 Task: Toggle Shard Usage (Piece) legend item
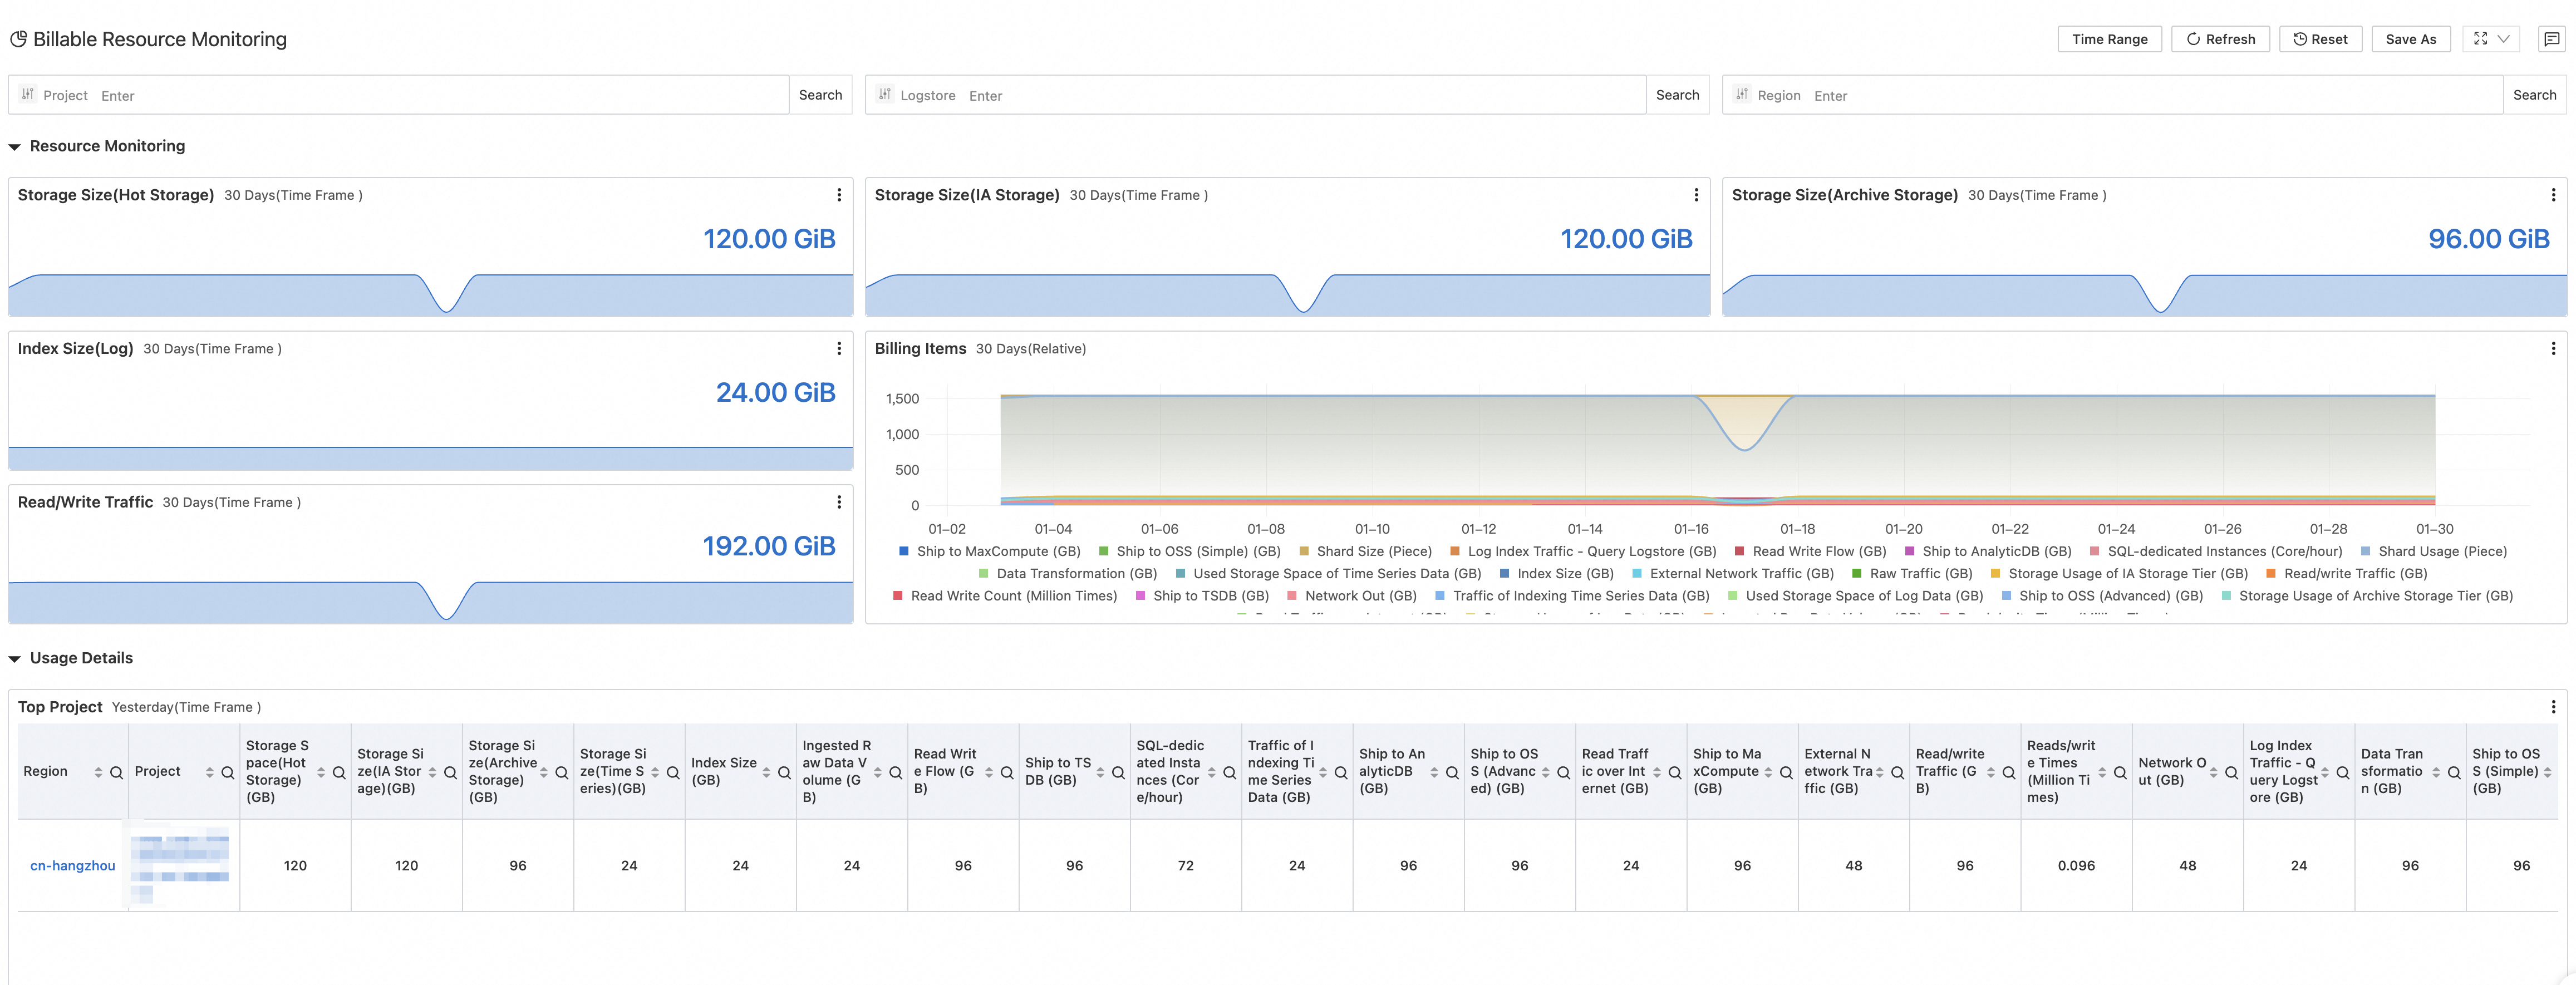coord(2433,551)
